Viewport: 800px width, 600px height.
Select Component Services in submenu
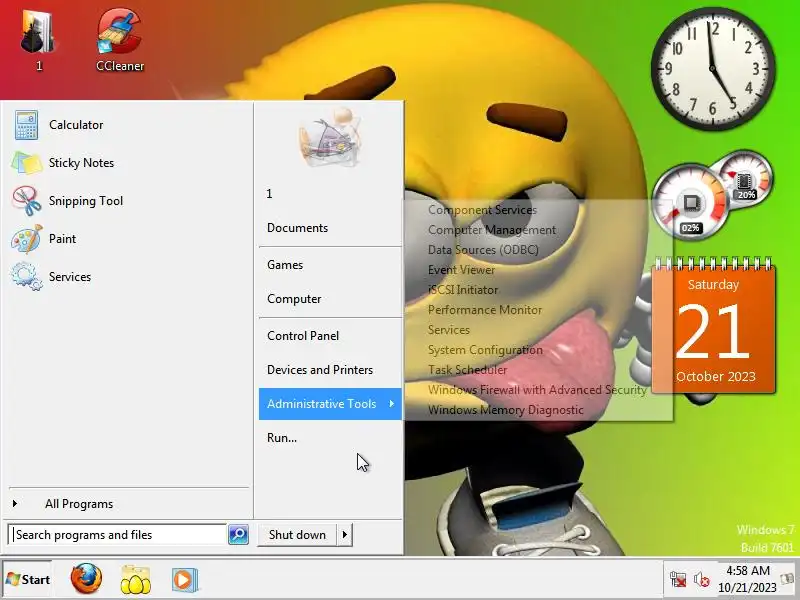coord(538,210)
